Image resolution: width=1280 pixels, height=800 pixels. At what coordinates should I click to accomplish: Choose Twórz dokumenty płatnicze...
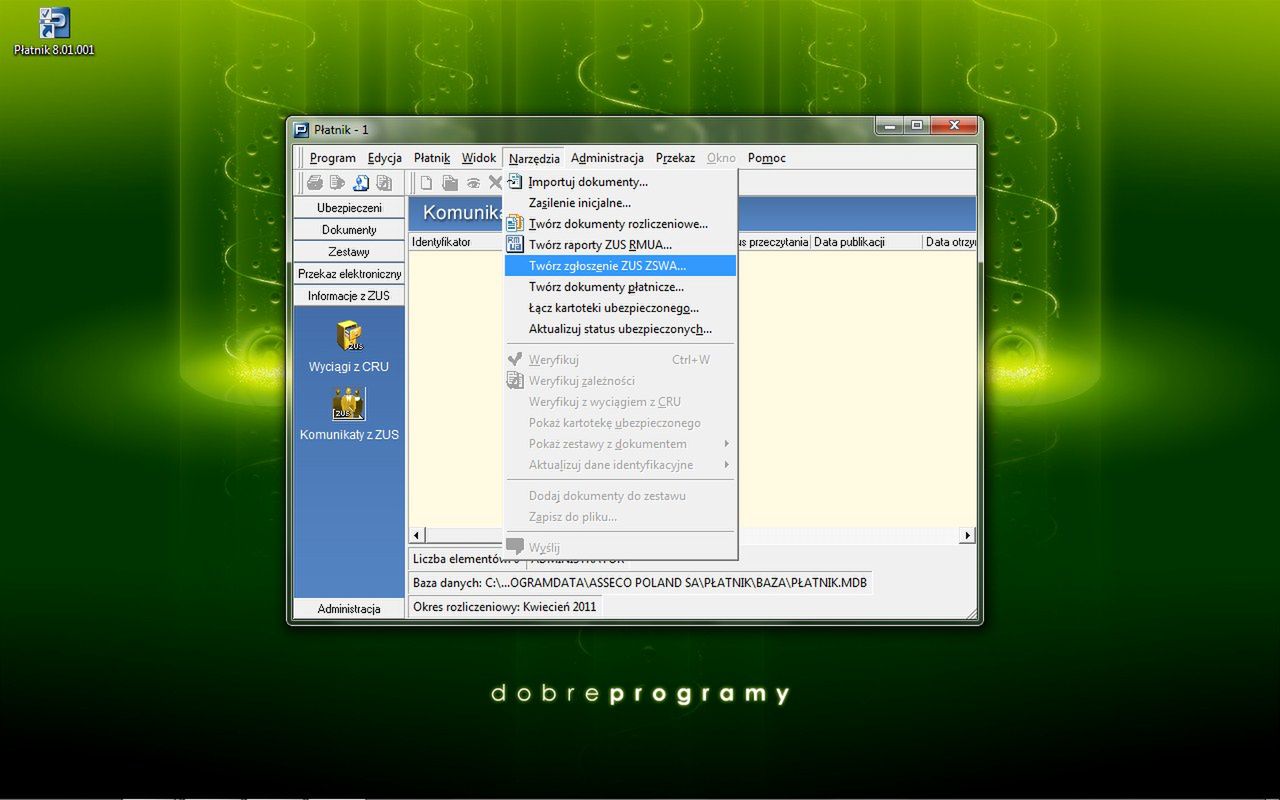pyautogui.click(x=620, y=287)
